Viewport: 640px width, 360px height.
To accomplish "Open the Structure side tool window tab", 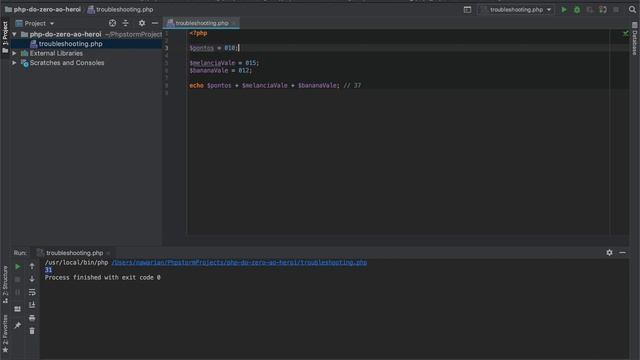I will click(x=5, y=284).
